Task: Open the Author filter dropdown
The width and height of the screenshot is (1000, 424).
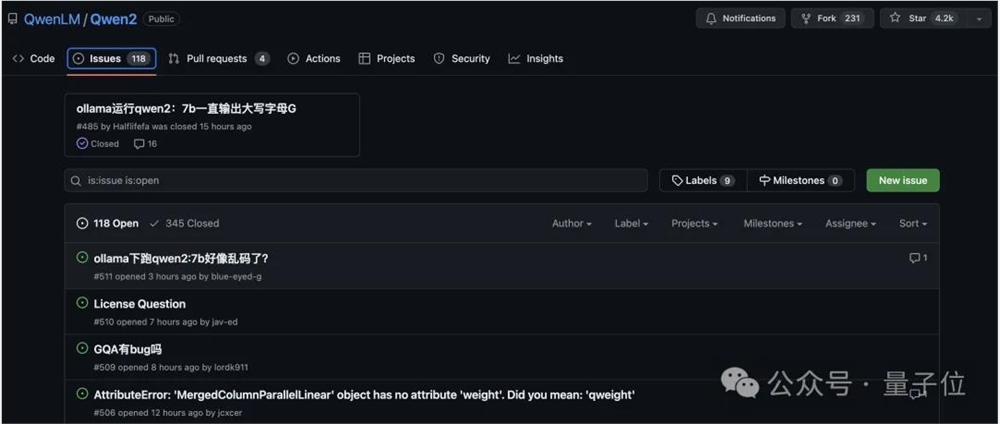Action: [572, 223]
